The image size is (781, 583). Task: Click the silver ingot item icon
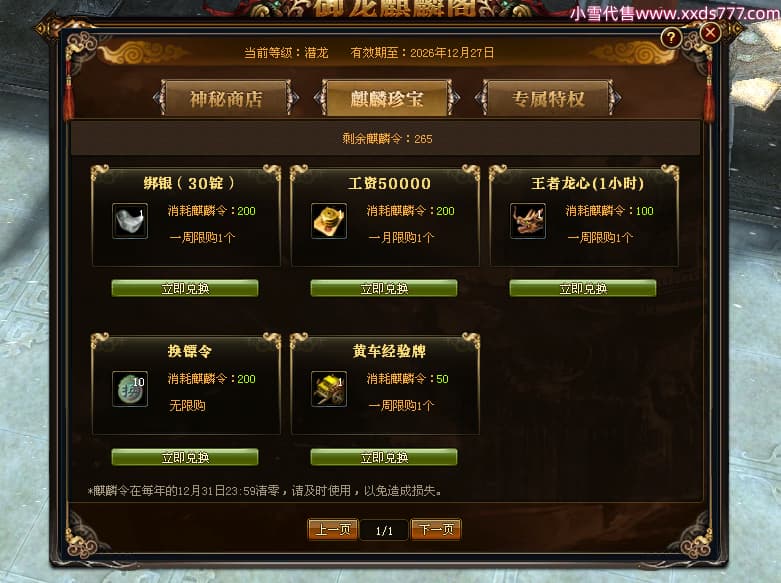tap(130, 221)
